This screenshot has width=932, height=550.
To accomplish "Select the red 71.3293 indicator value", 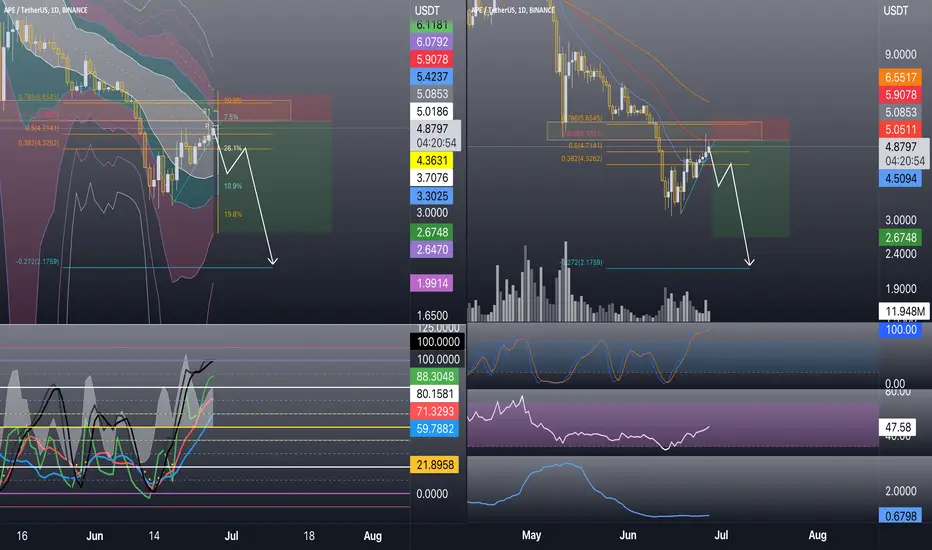I will coord(434,411).
